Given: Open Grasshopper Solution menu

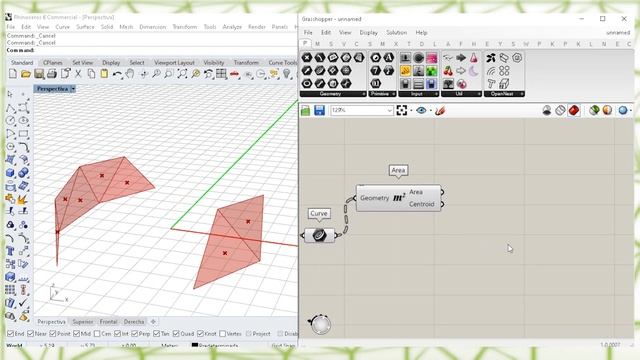Looking at the screenshot, I should 396,32.
